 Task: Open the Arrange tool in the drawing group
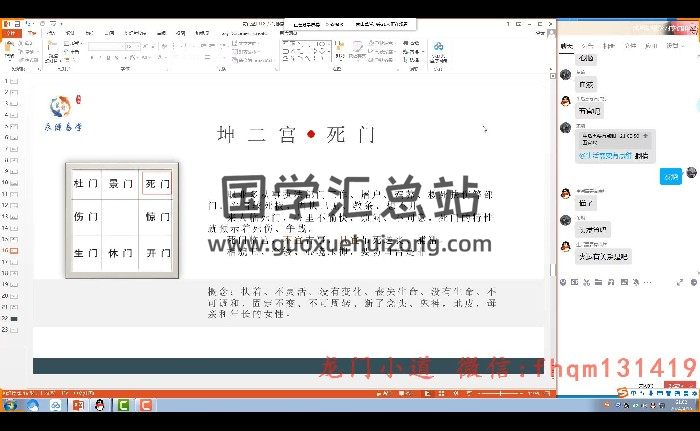[x=340, y=49]
